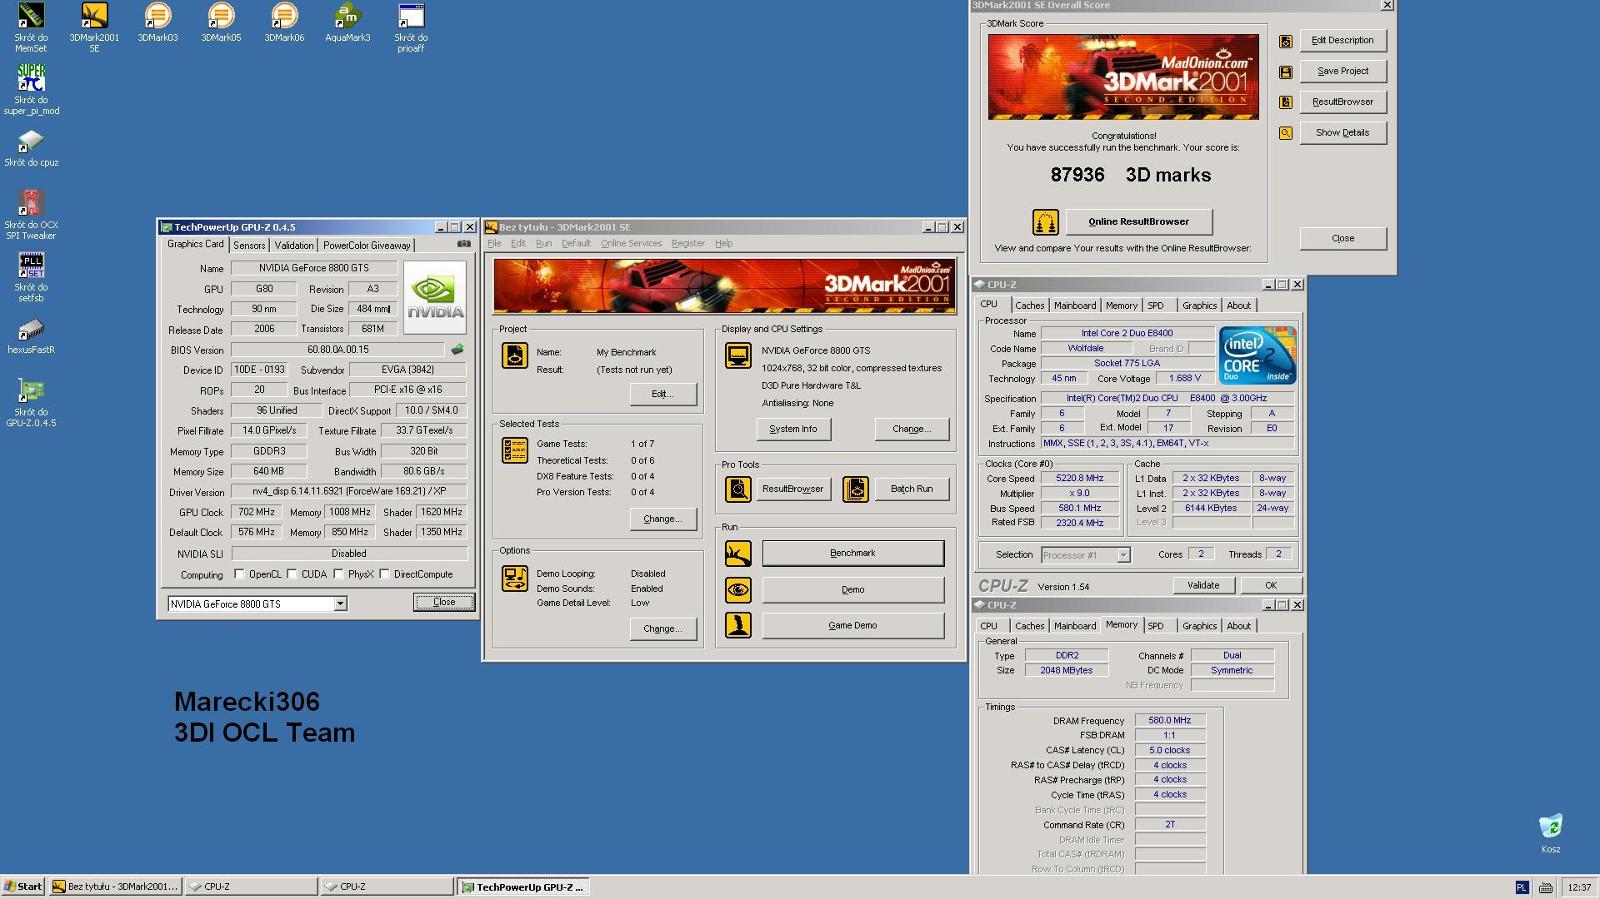Open the File menu in 3DMark2001
The image size is (1600, 899).
(494, 243)
